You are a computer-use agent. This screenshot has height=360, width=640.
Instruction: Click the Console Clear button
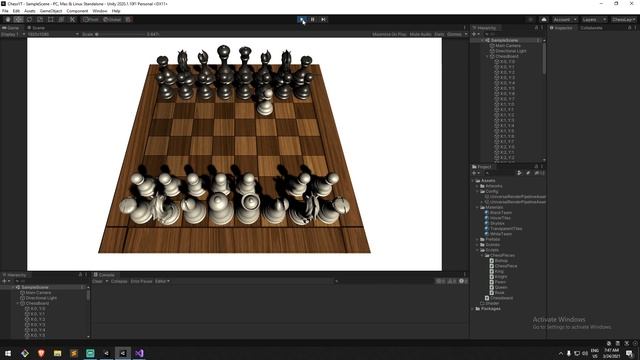[x=97, y=281]
